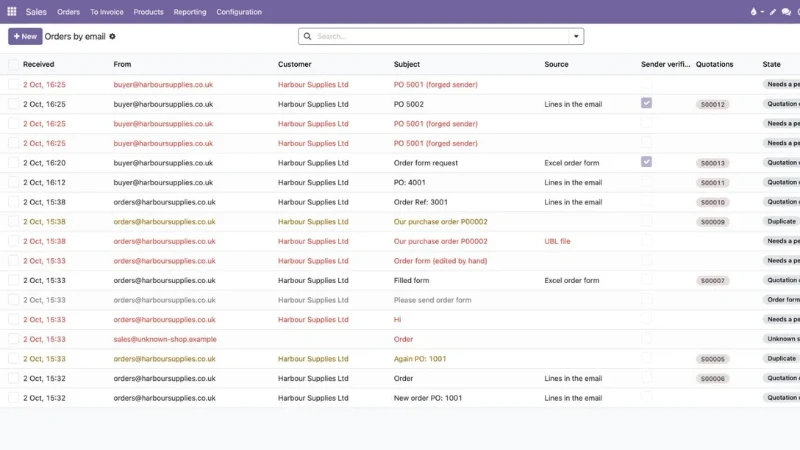Open the drop icon dropdown caret
The width and height of the screenshot is (800, 450).
pyautogui.click(x=762, y=12)
